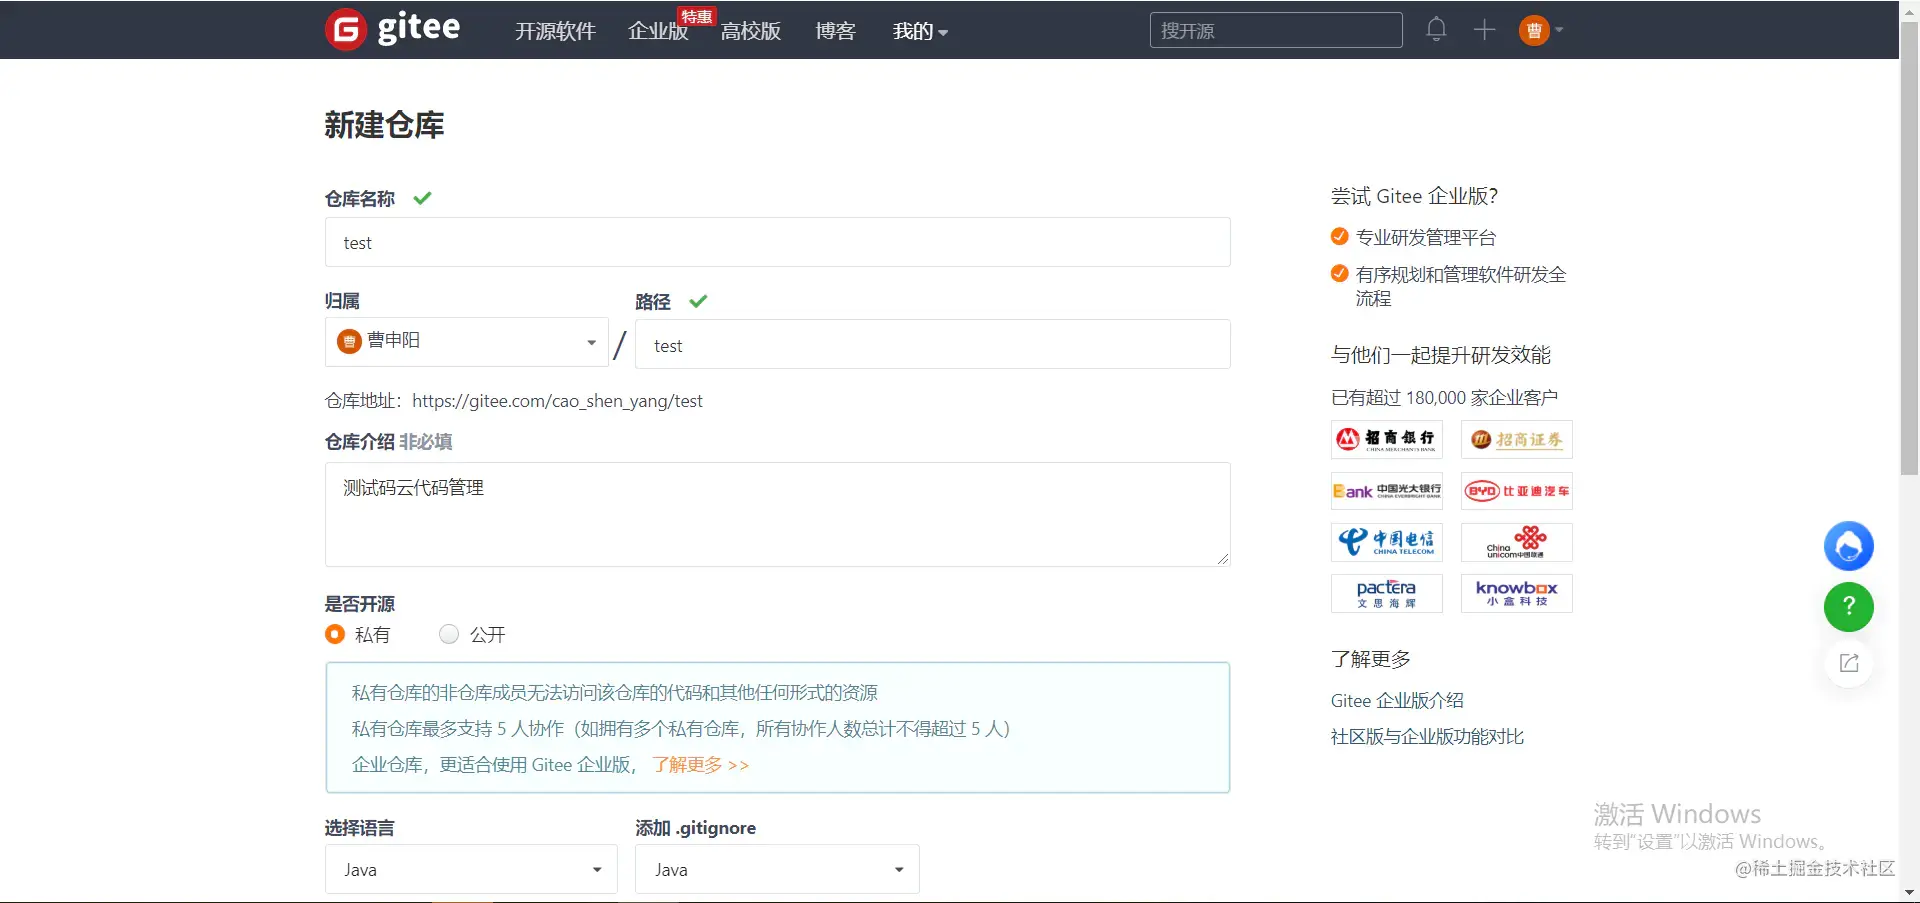Open the green help question icon
Image resolution: width=1920 pixels, height=903 pixels.
(1848, 607)
